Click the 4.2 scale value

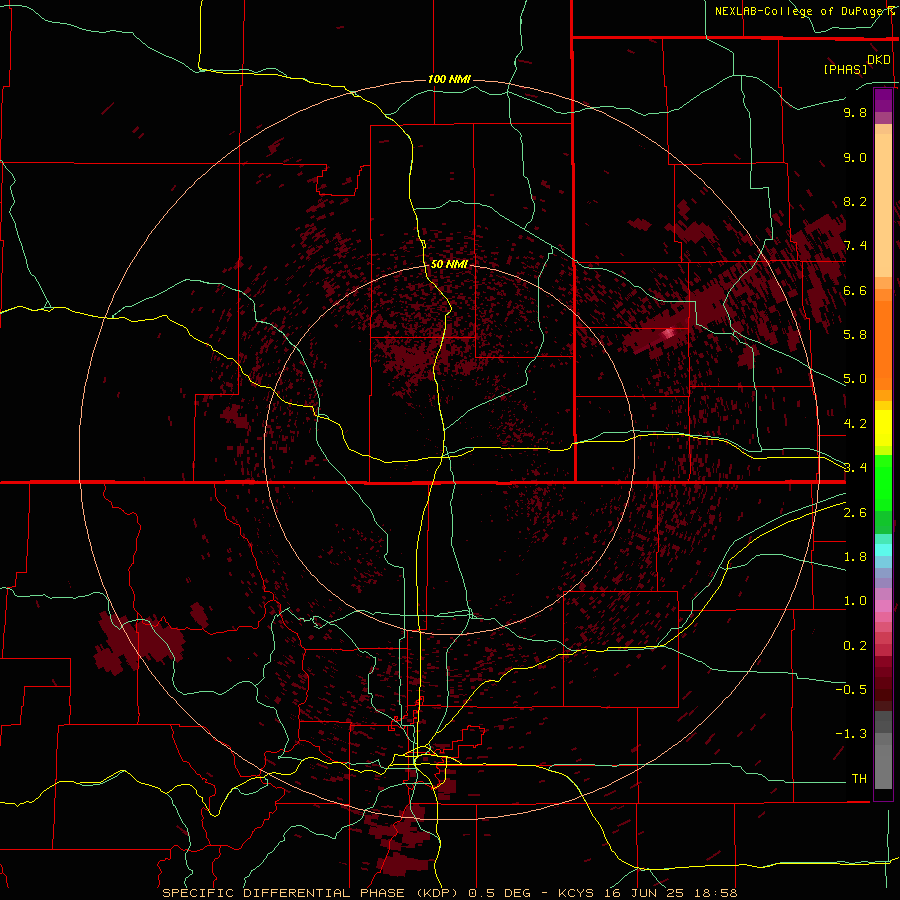(855, 424)
